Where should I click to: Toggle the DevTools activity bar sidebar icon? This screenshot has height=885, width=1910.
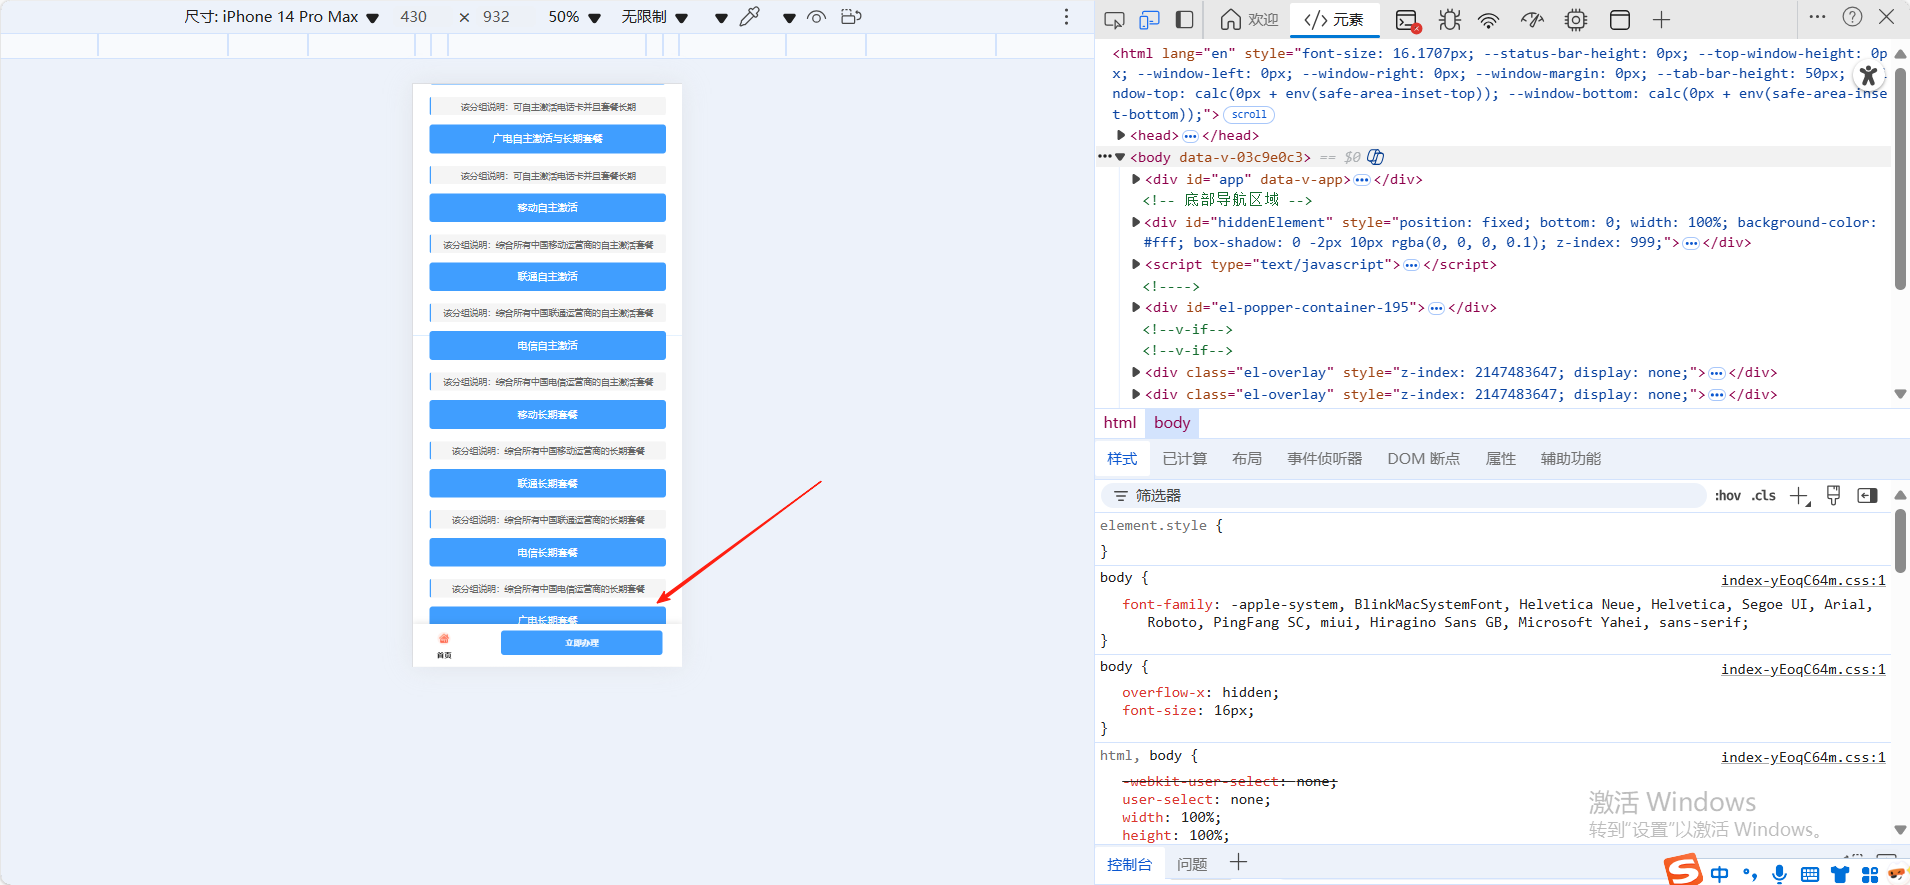1185,19
